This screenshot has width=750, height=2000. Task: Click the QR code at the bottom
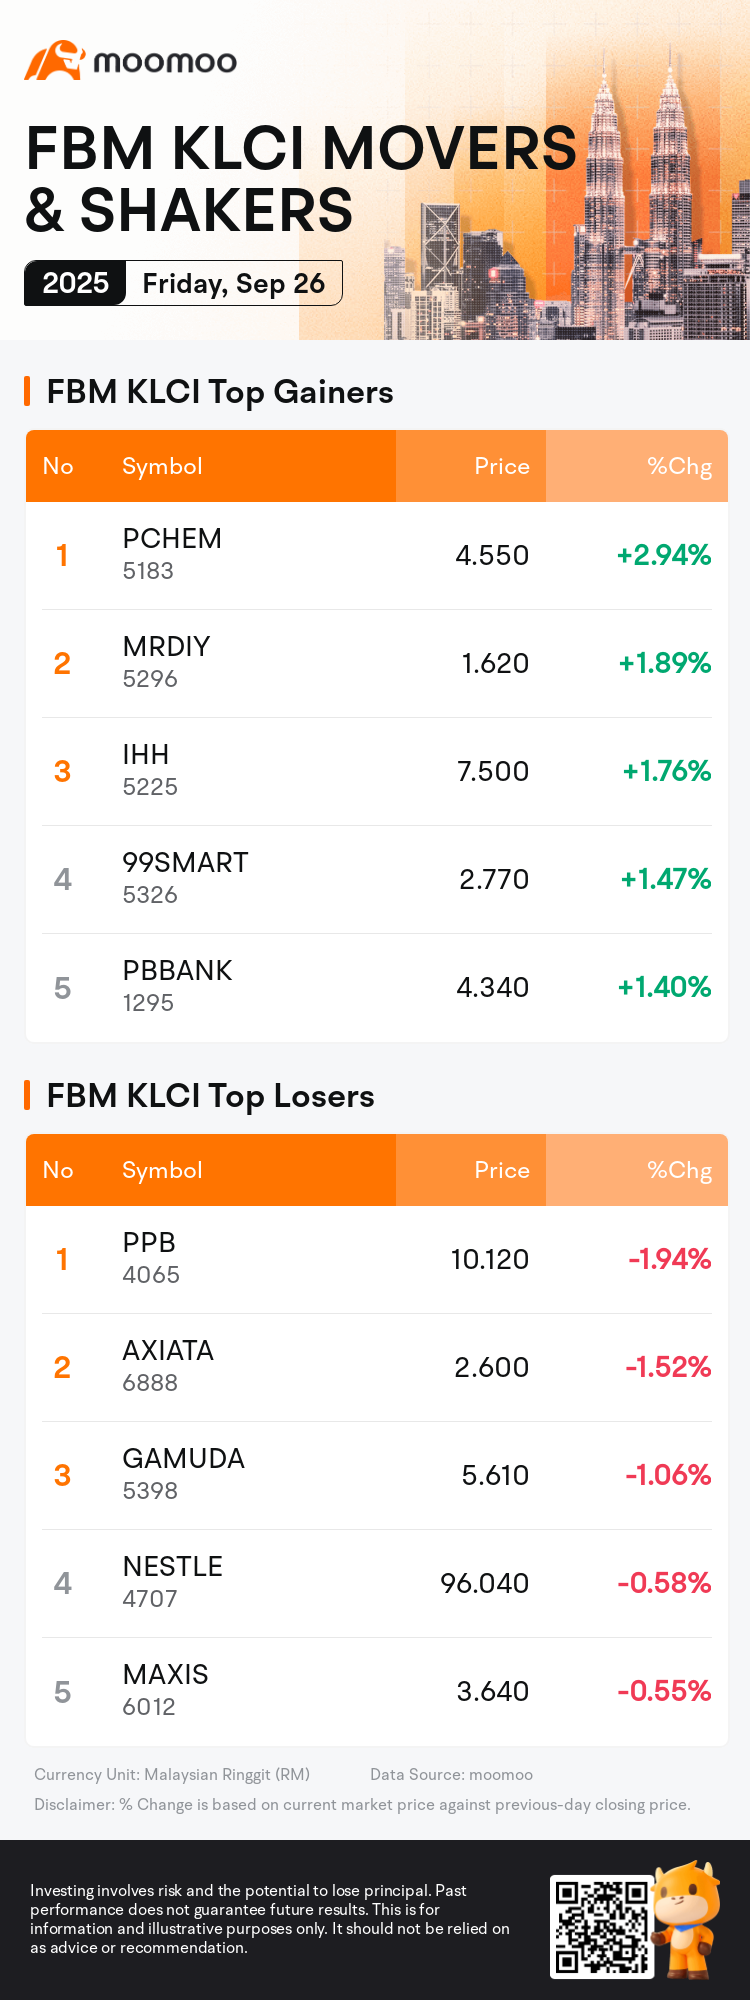[x=601, y=1927]
